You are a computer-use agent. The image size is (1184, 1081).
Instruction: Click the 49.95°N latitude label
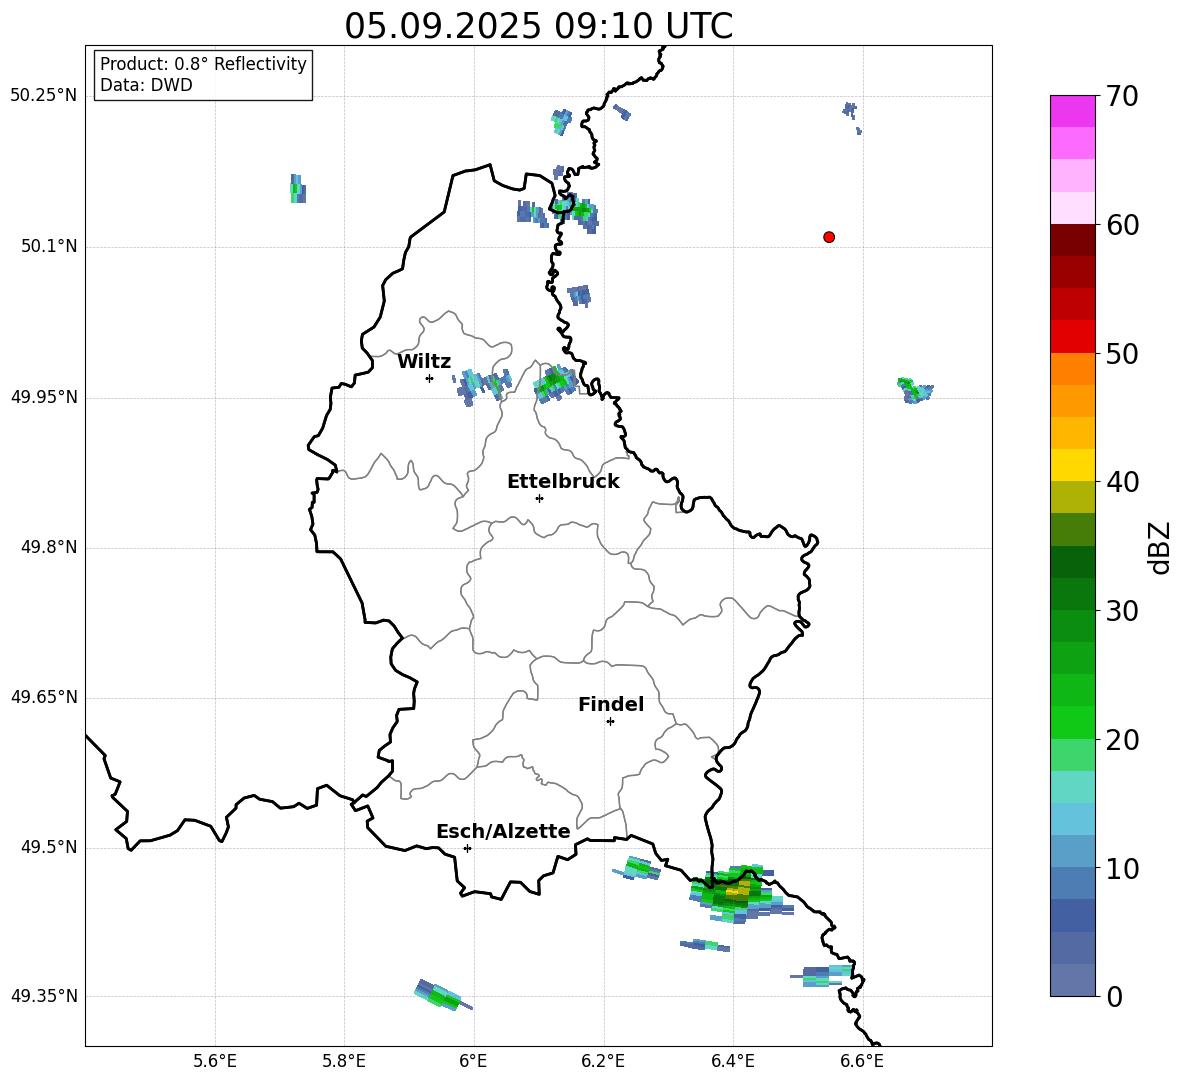click(x=44, y=397)
